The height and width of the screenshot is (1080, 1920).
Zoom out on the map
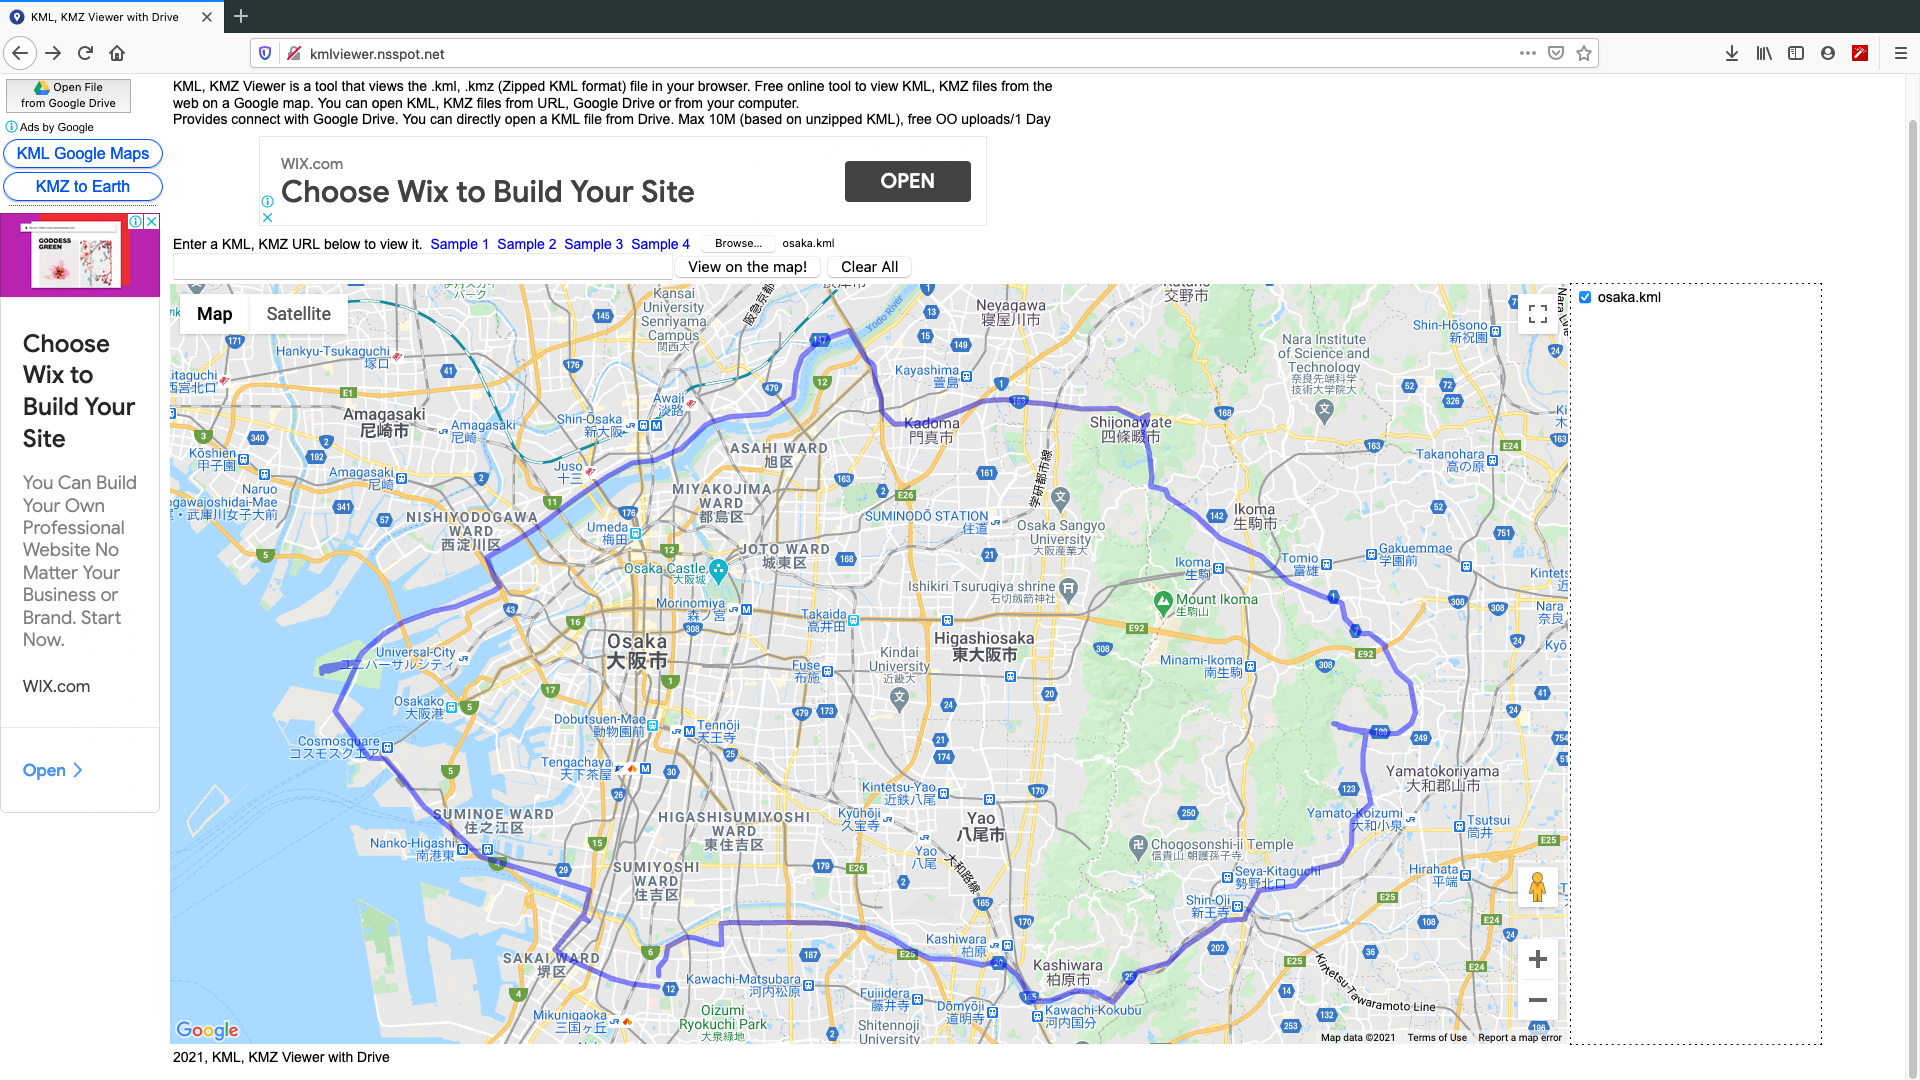1538,1000
